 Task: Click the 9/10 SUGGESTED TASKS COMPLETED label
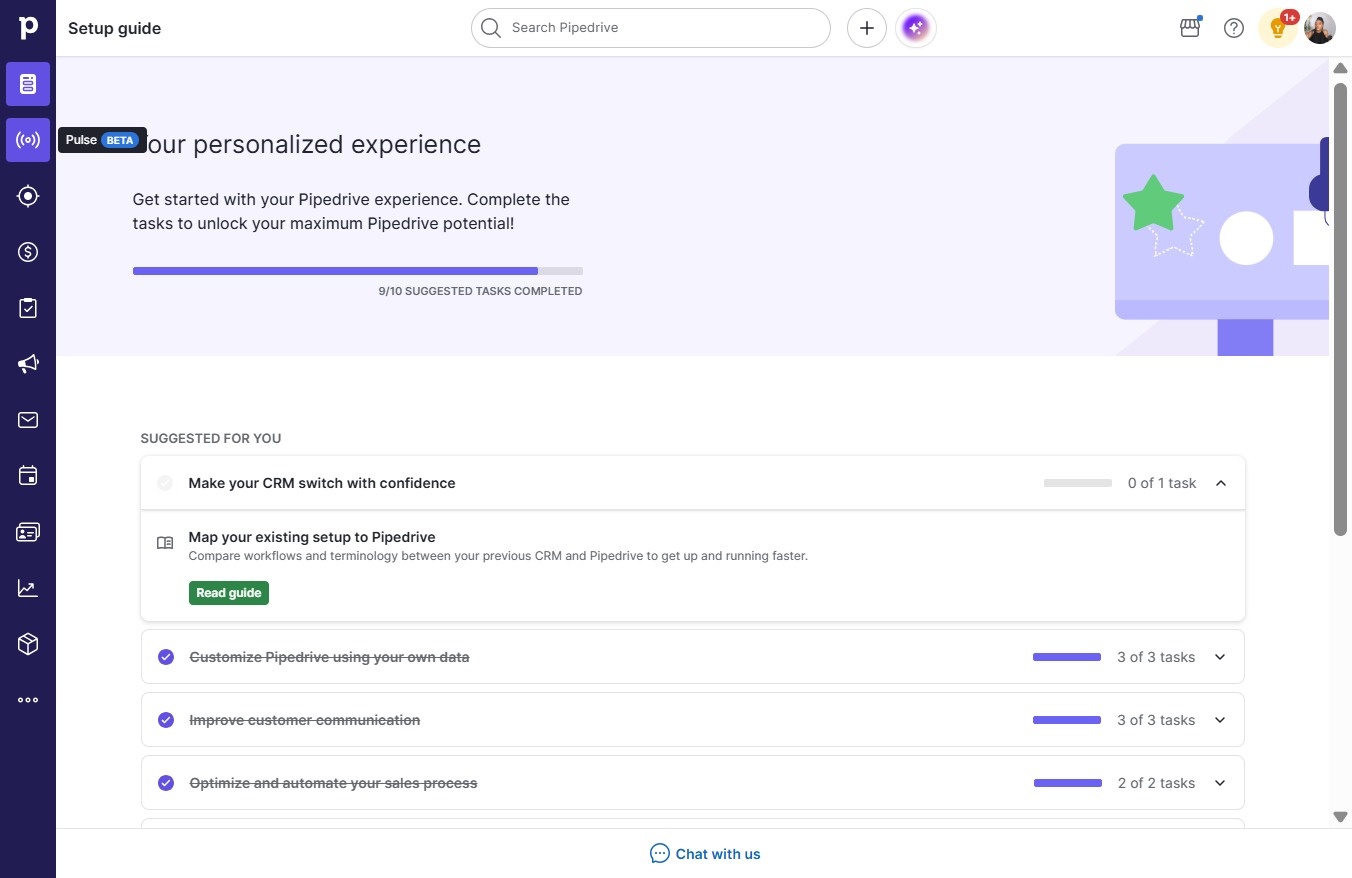point(480,291)
